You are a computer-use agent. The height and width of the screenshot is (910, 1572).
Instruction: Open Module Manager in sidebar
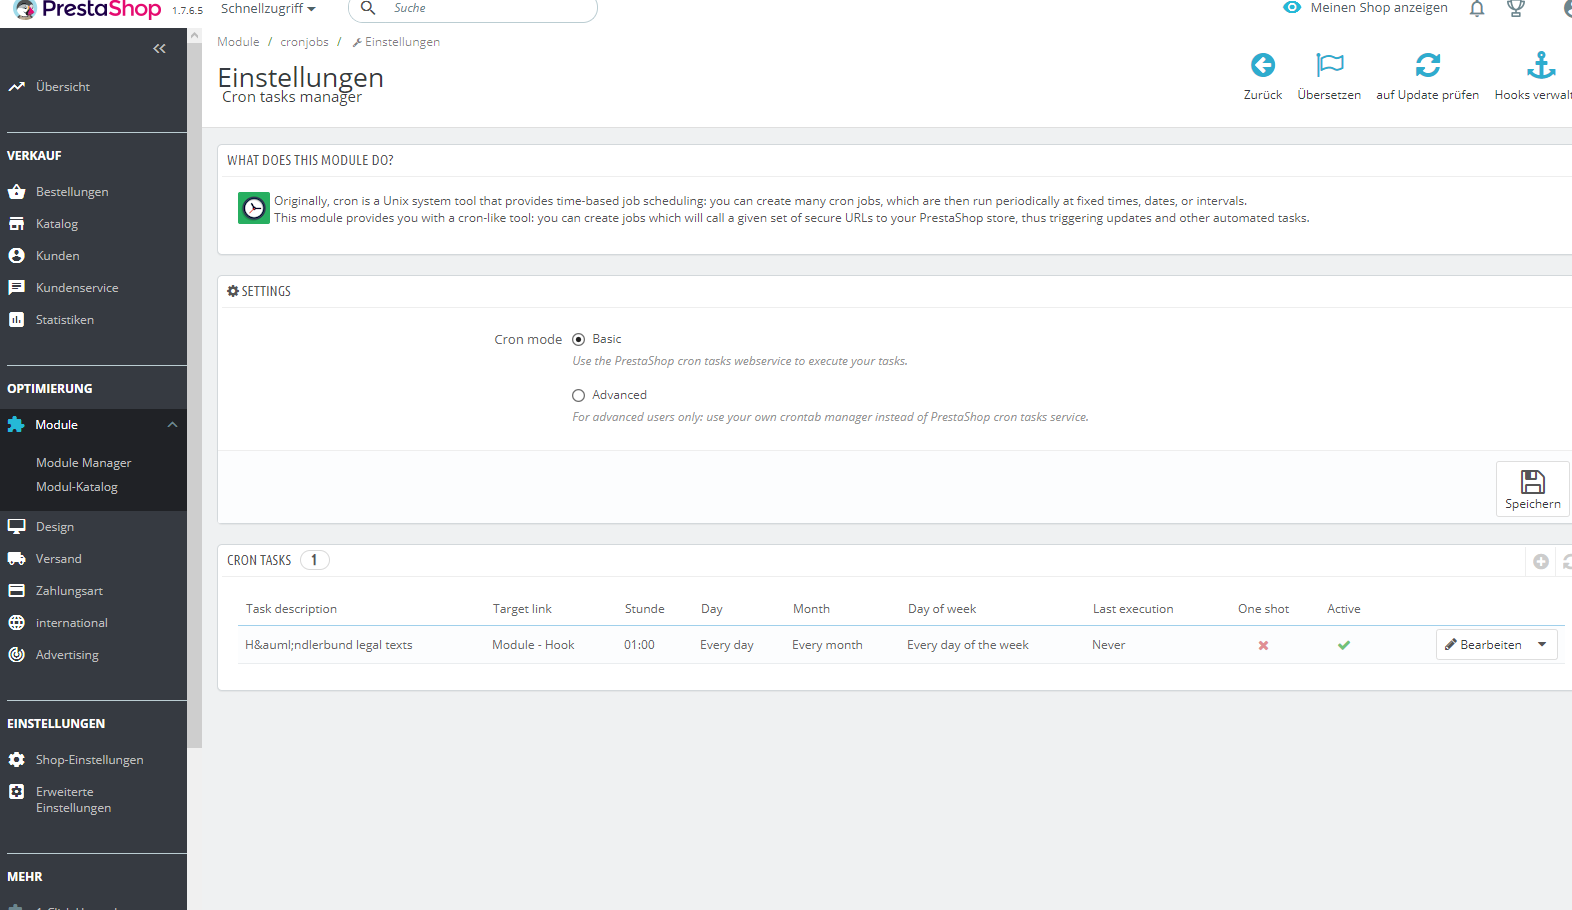[x=84, y=463]
